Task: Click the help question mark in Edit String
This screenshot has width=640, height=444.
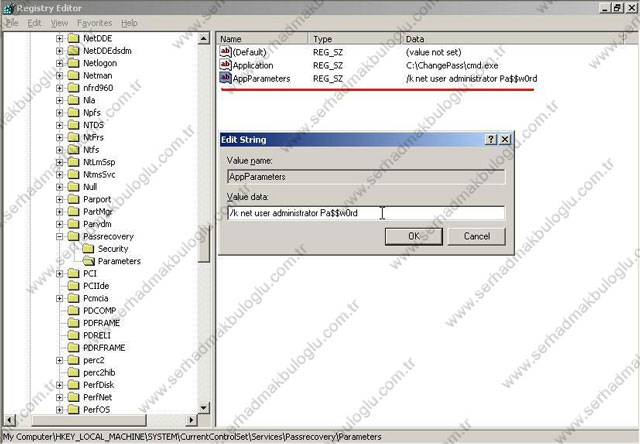Action: click(491, 139)
